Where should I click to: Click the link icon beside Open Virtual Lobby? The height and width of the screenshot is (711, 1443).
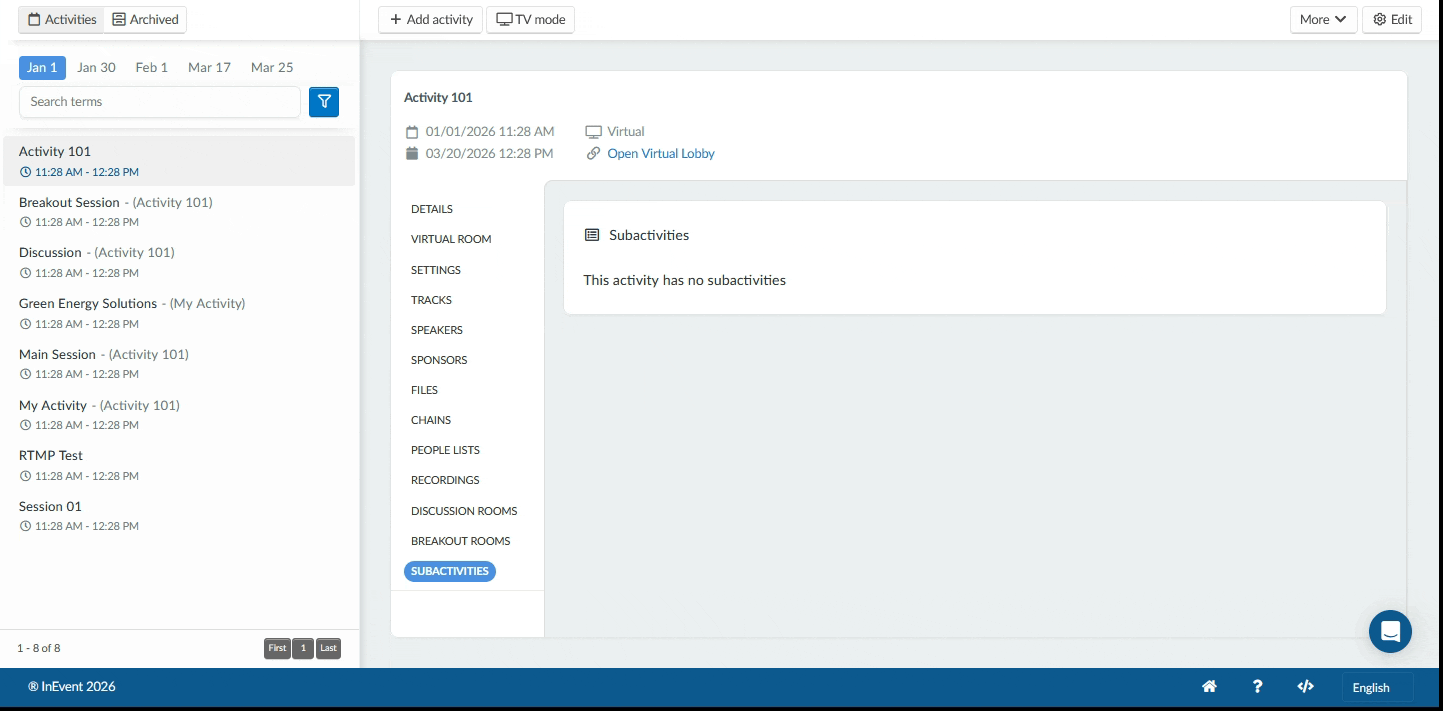click(x=594, y=154)
